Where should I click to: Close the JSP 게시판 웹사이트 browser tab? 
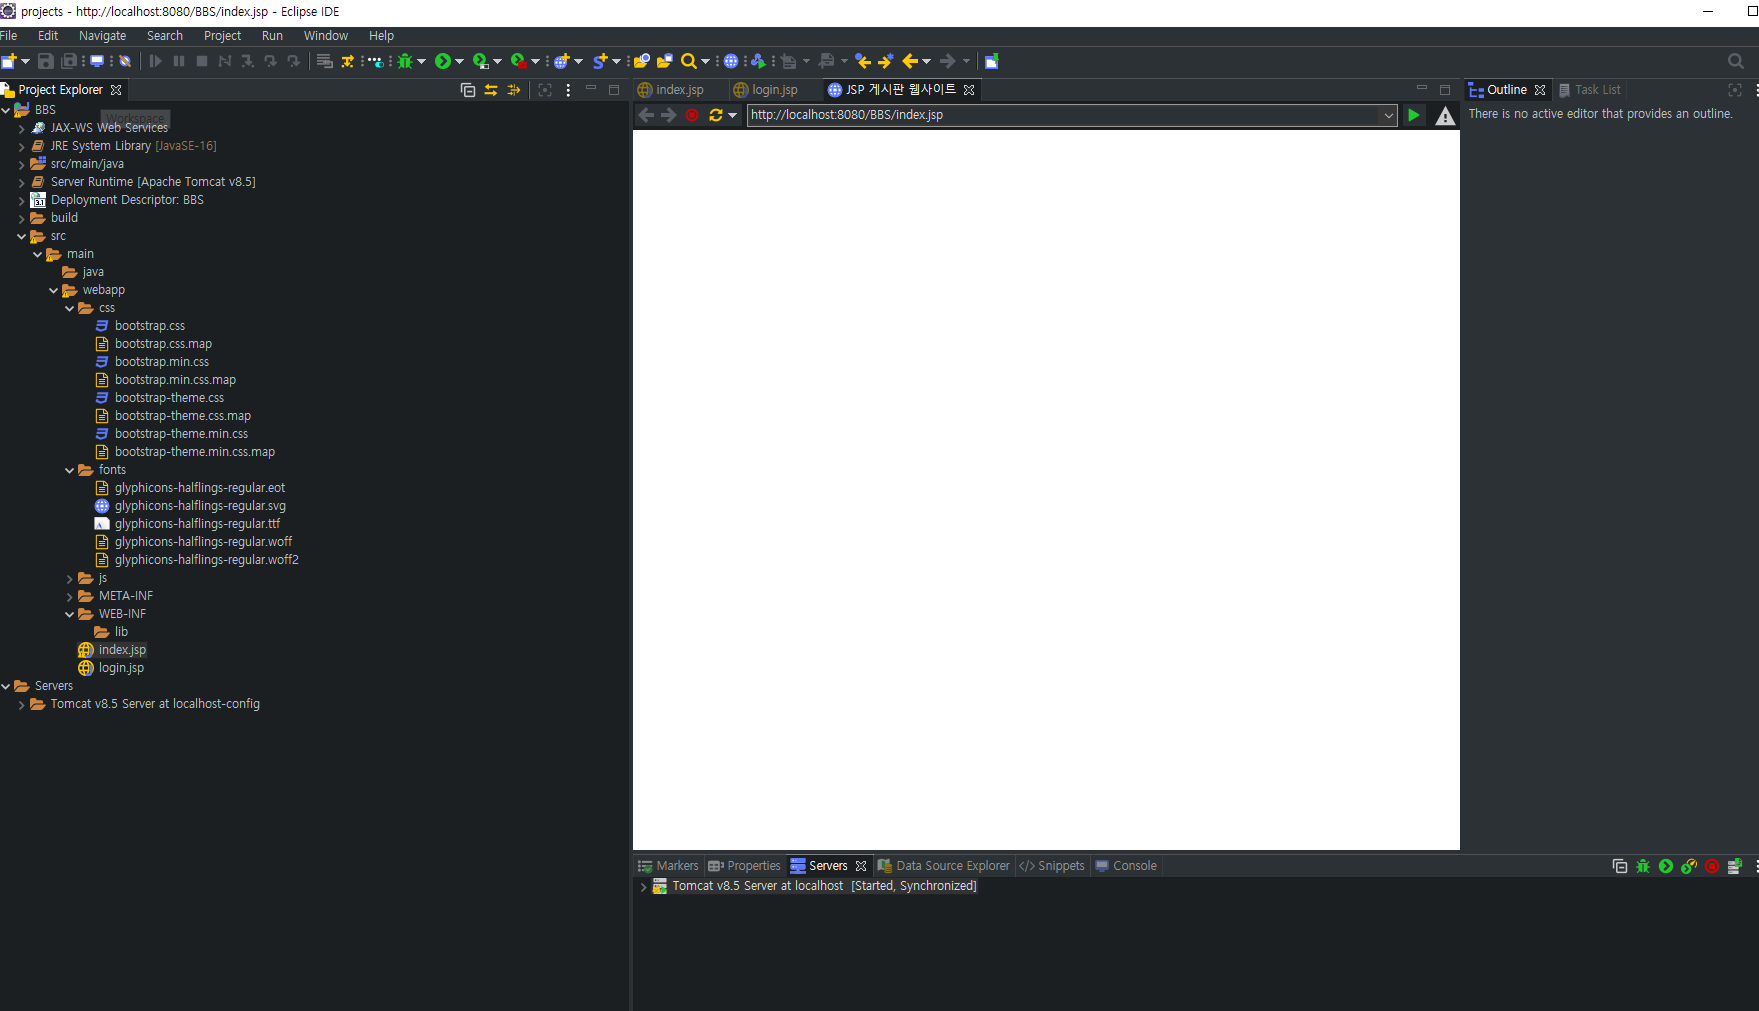(969, 90)
